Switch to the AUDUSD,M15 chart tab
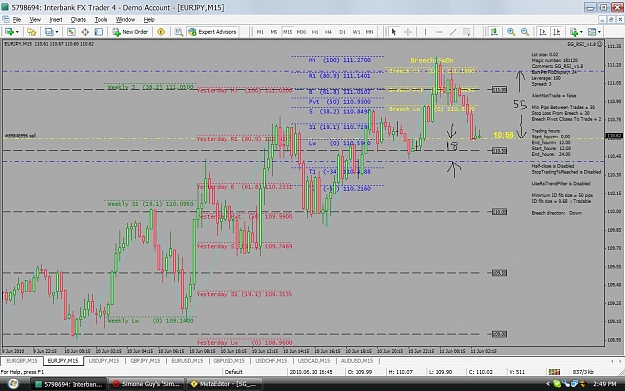625x391 pixels. [x=357, y=361]
